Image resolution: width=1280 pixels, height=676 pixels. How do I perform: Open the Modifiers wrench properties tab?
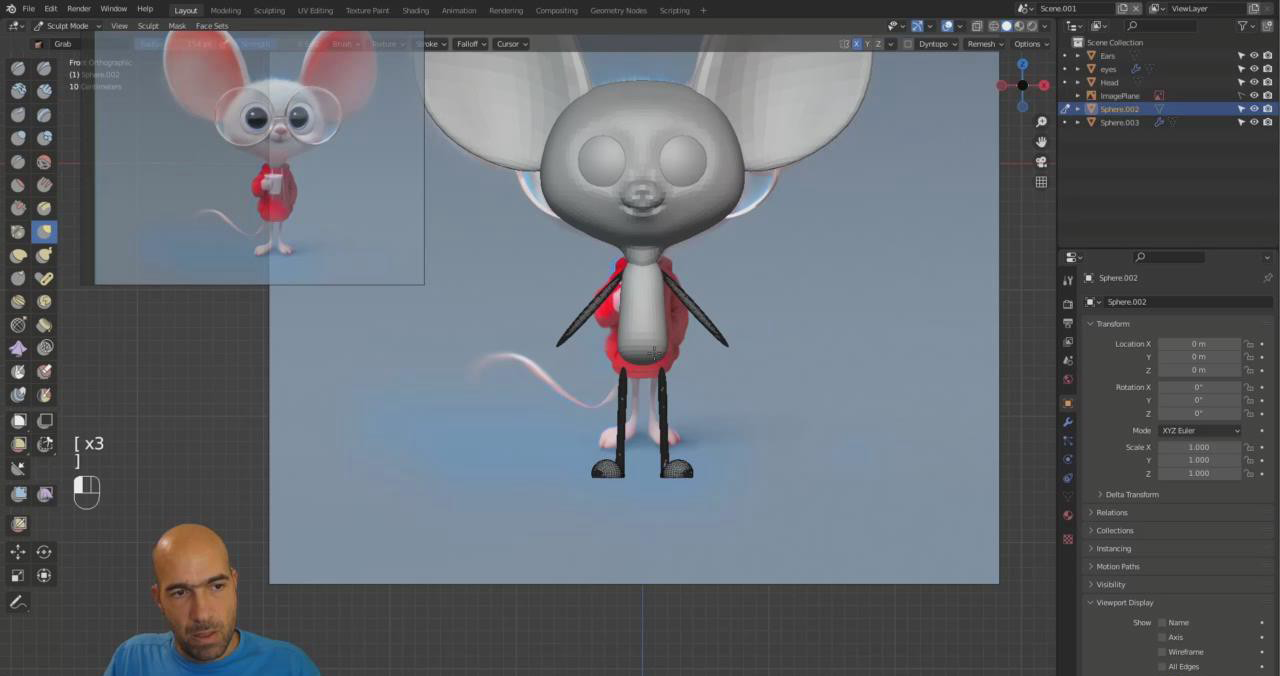1068,422
